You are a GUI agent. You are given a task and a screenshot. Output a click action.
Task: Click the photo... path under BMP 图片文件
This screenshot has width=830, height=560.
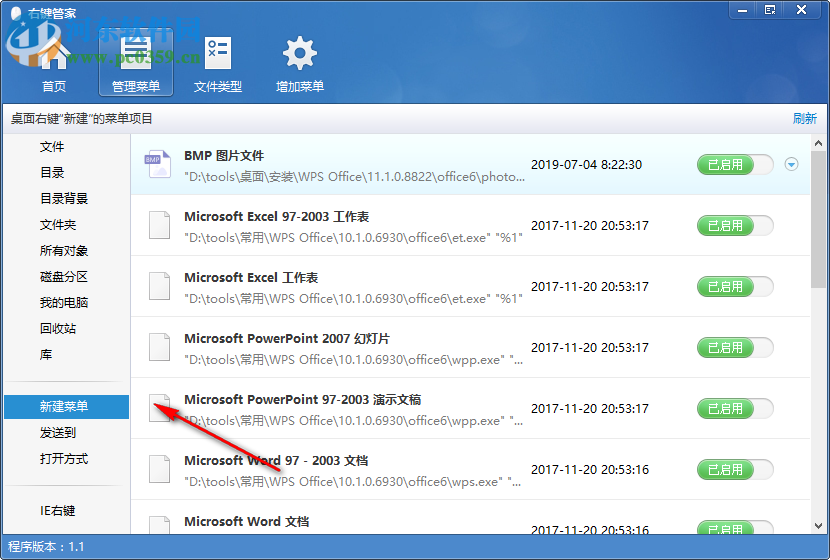354,177
